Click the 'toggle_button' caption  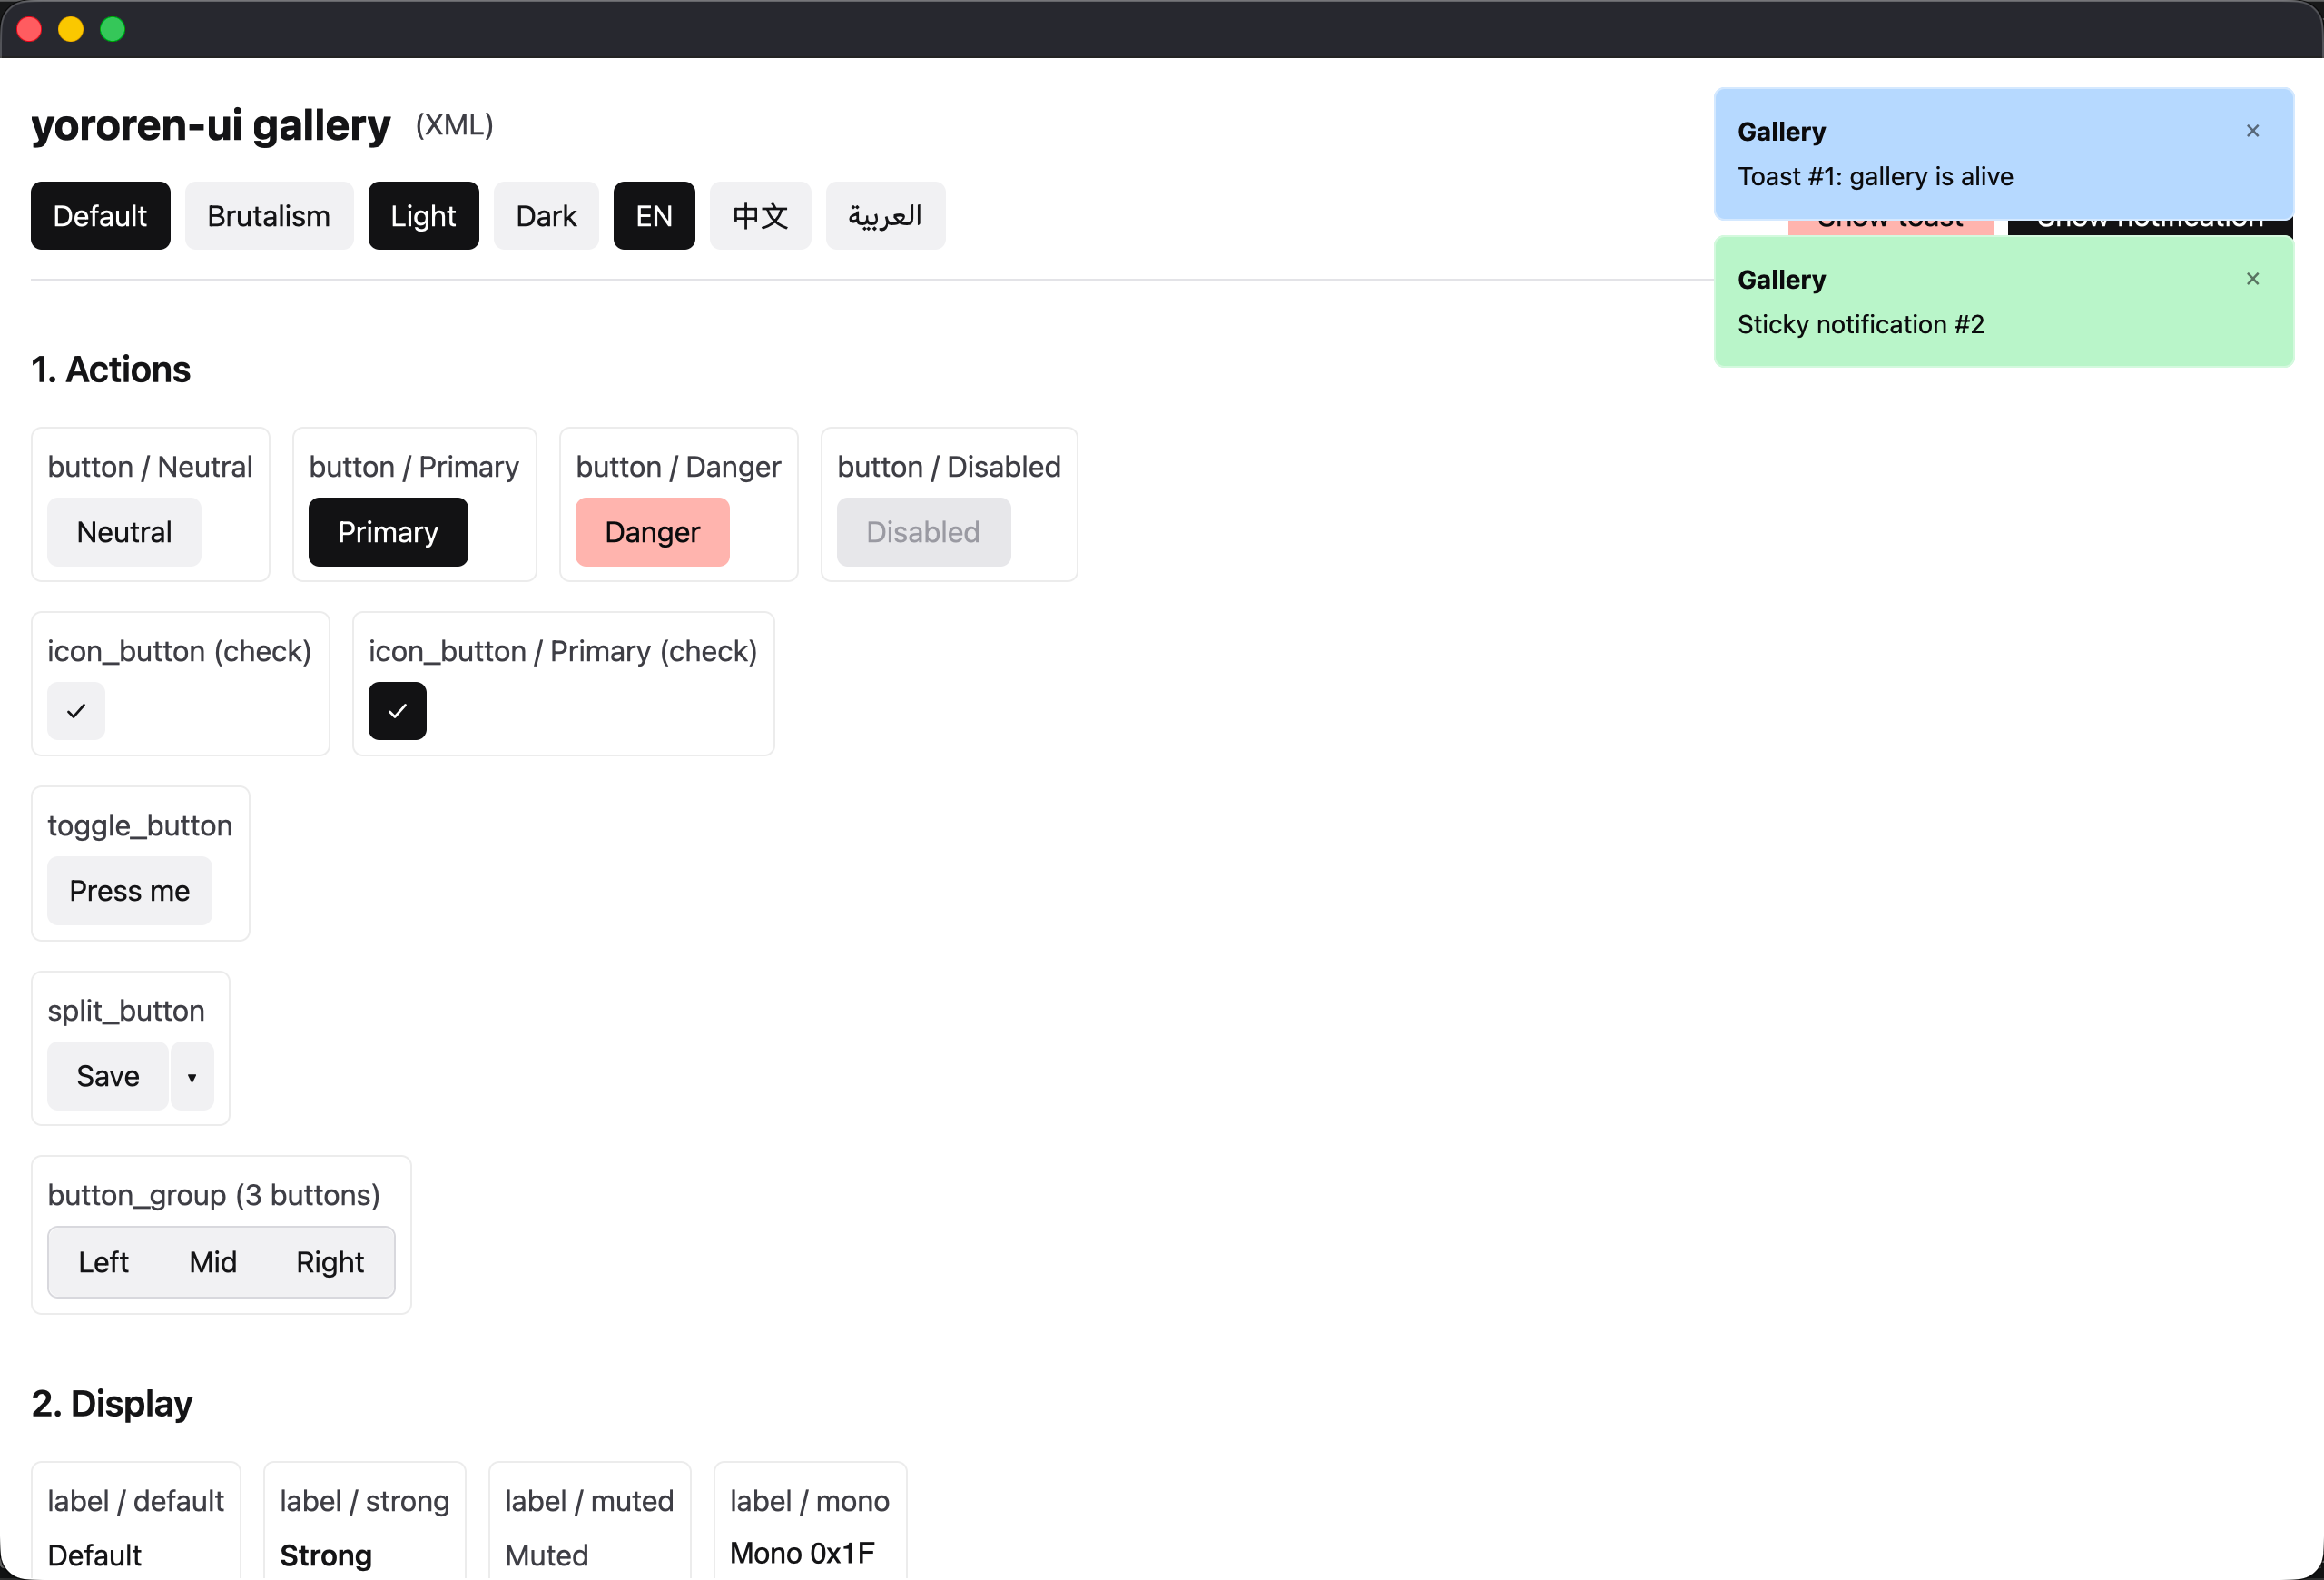coord(140,826)
